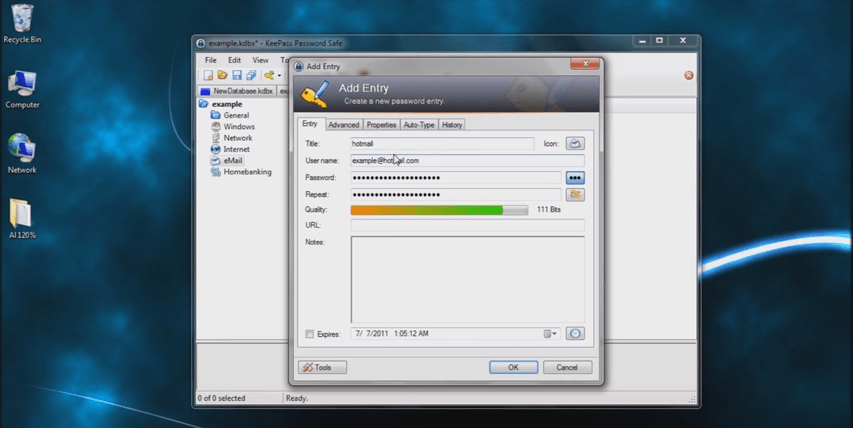Open the password generator key button
The image size is (853, 428).
(575, 195)
